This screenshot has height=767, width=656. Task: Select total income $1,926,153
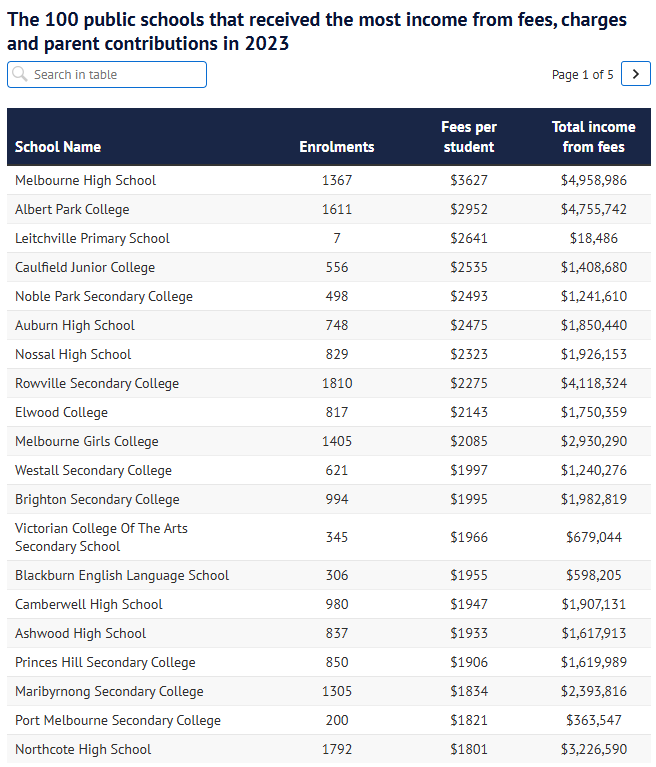(x=593, y=354)
